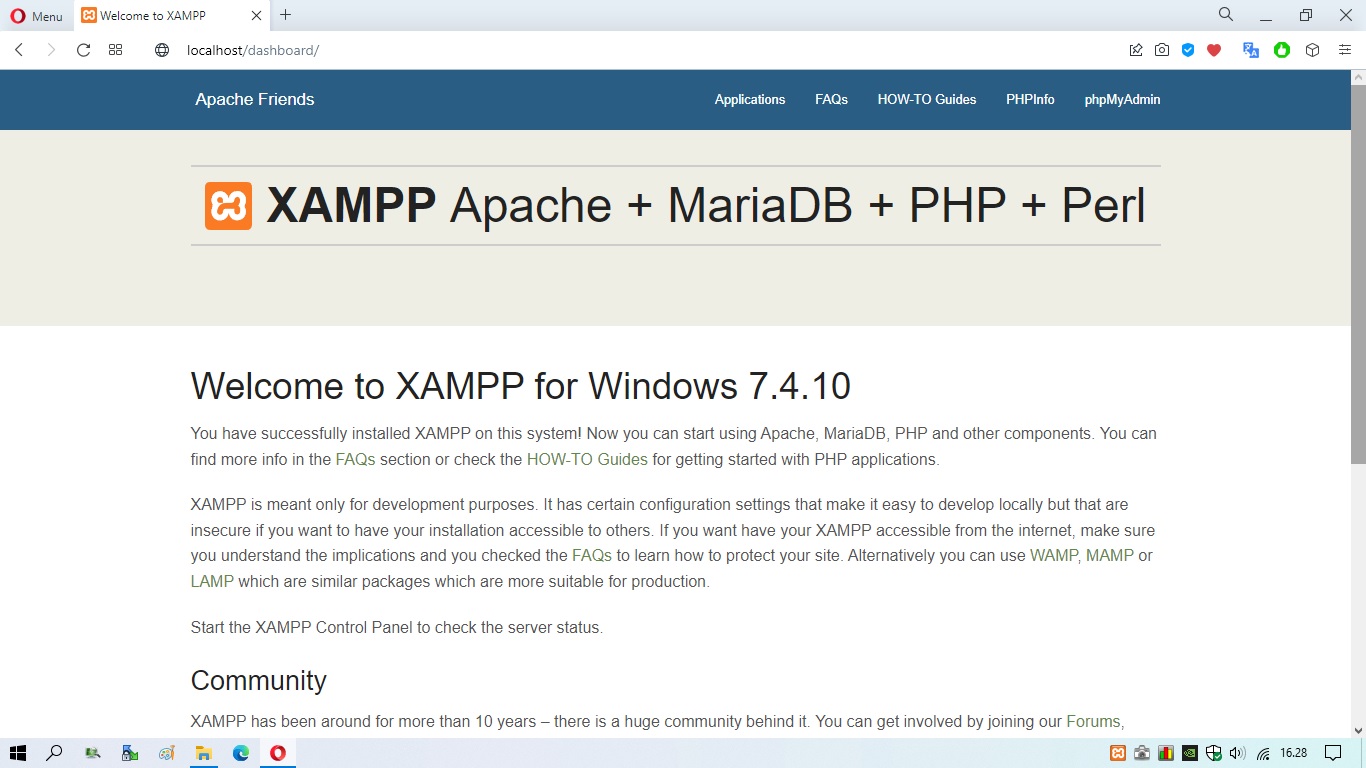Open the extensions cube icon
The image size is (1366, 768).
pos(1313,50)
